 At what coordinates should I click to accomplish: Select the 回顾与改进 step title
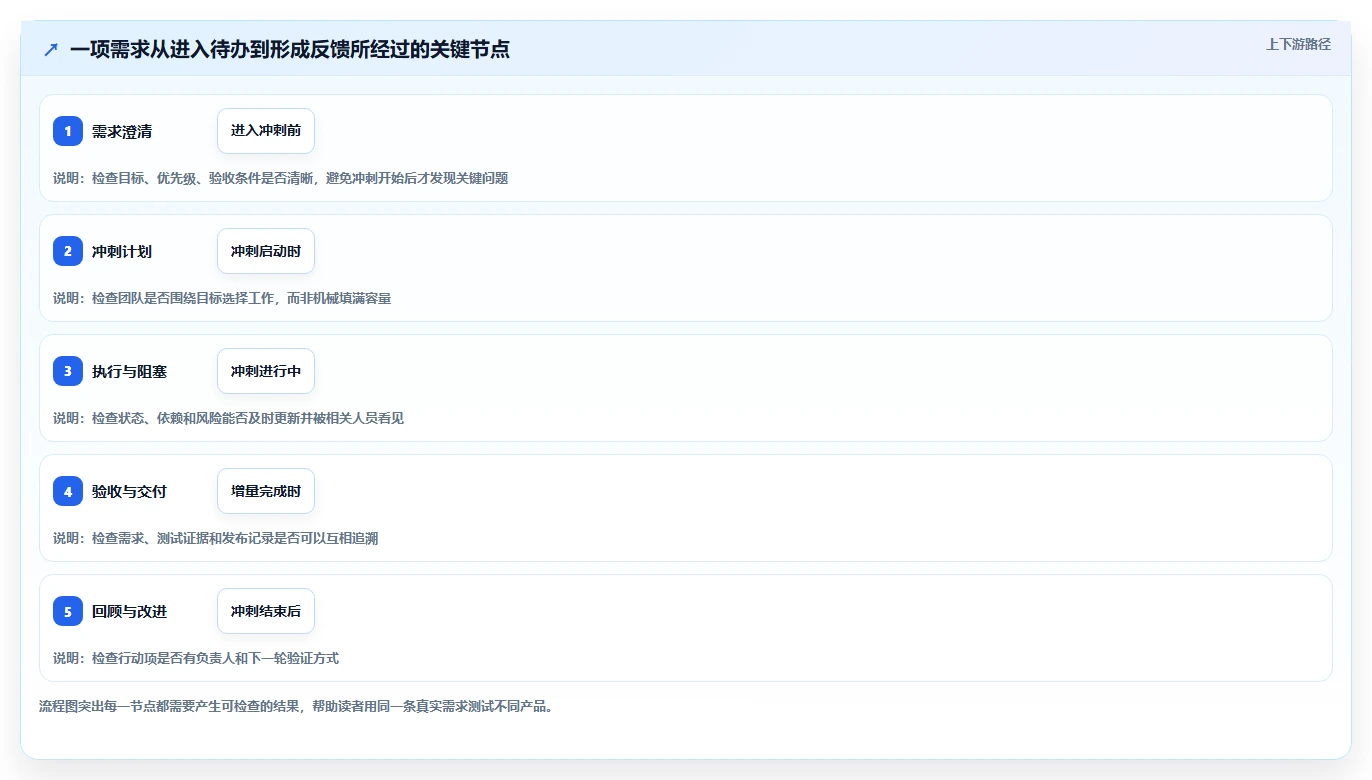[x=129, y=611]
